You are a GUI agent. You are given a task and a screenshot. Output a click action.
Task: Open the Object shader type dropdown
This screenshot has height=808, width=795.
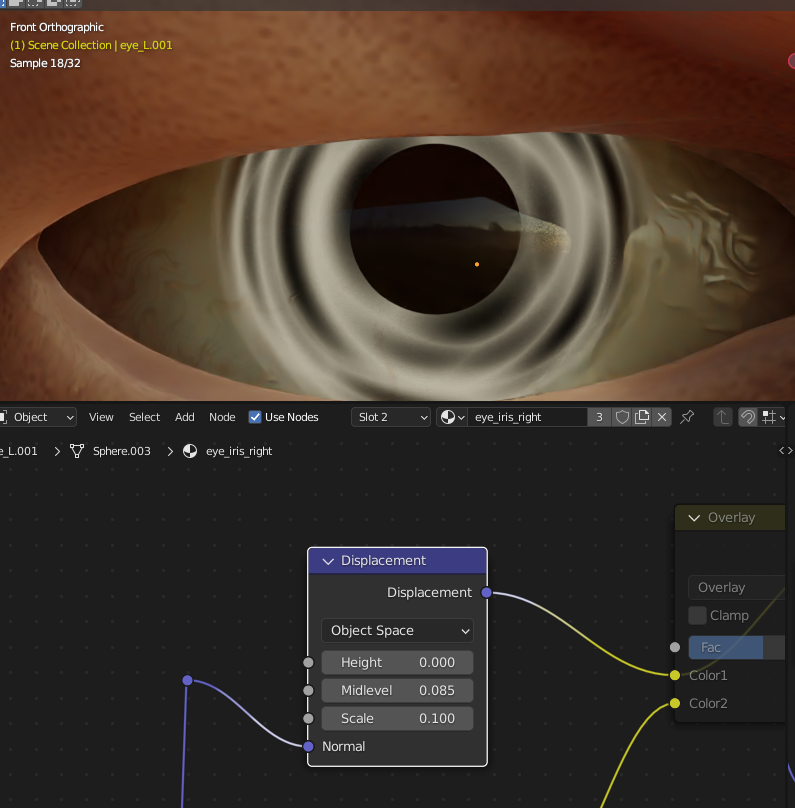pos(38,417)
